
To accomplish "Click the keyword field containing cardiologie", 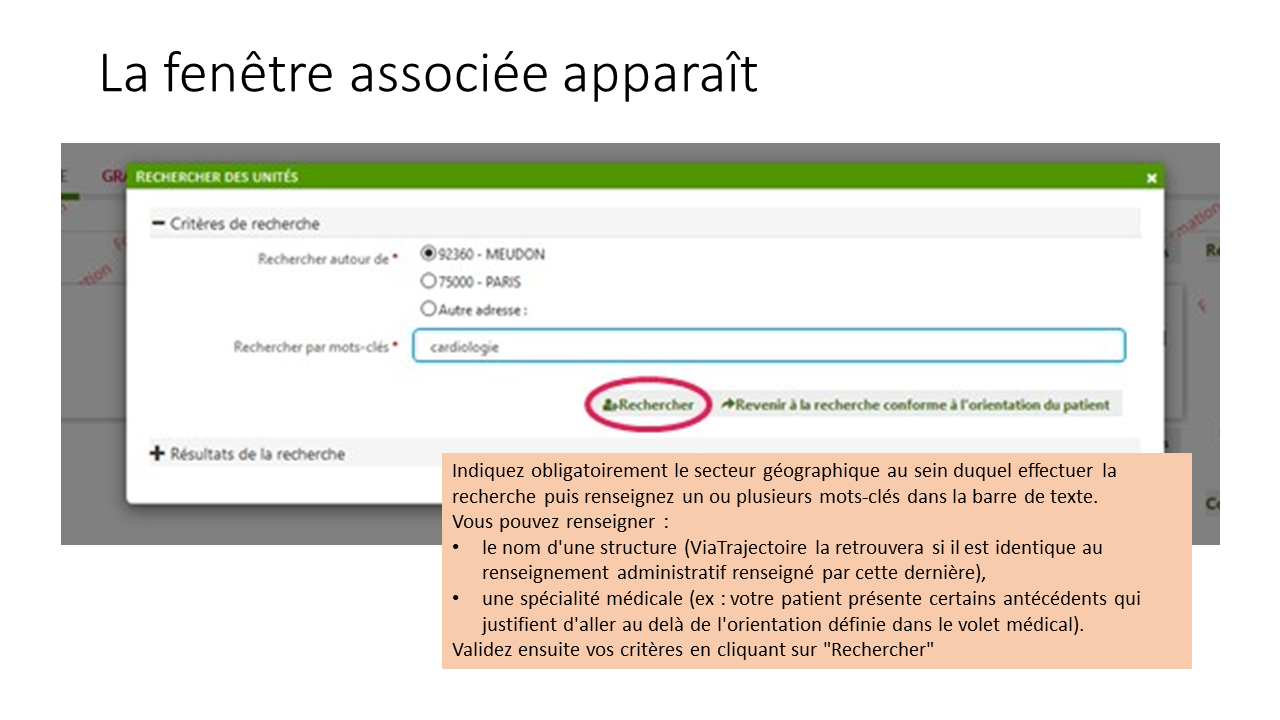I will [768, 346].
